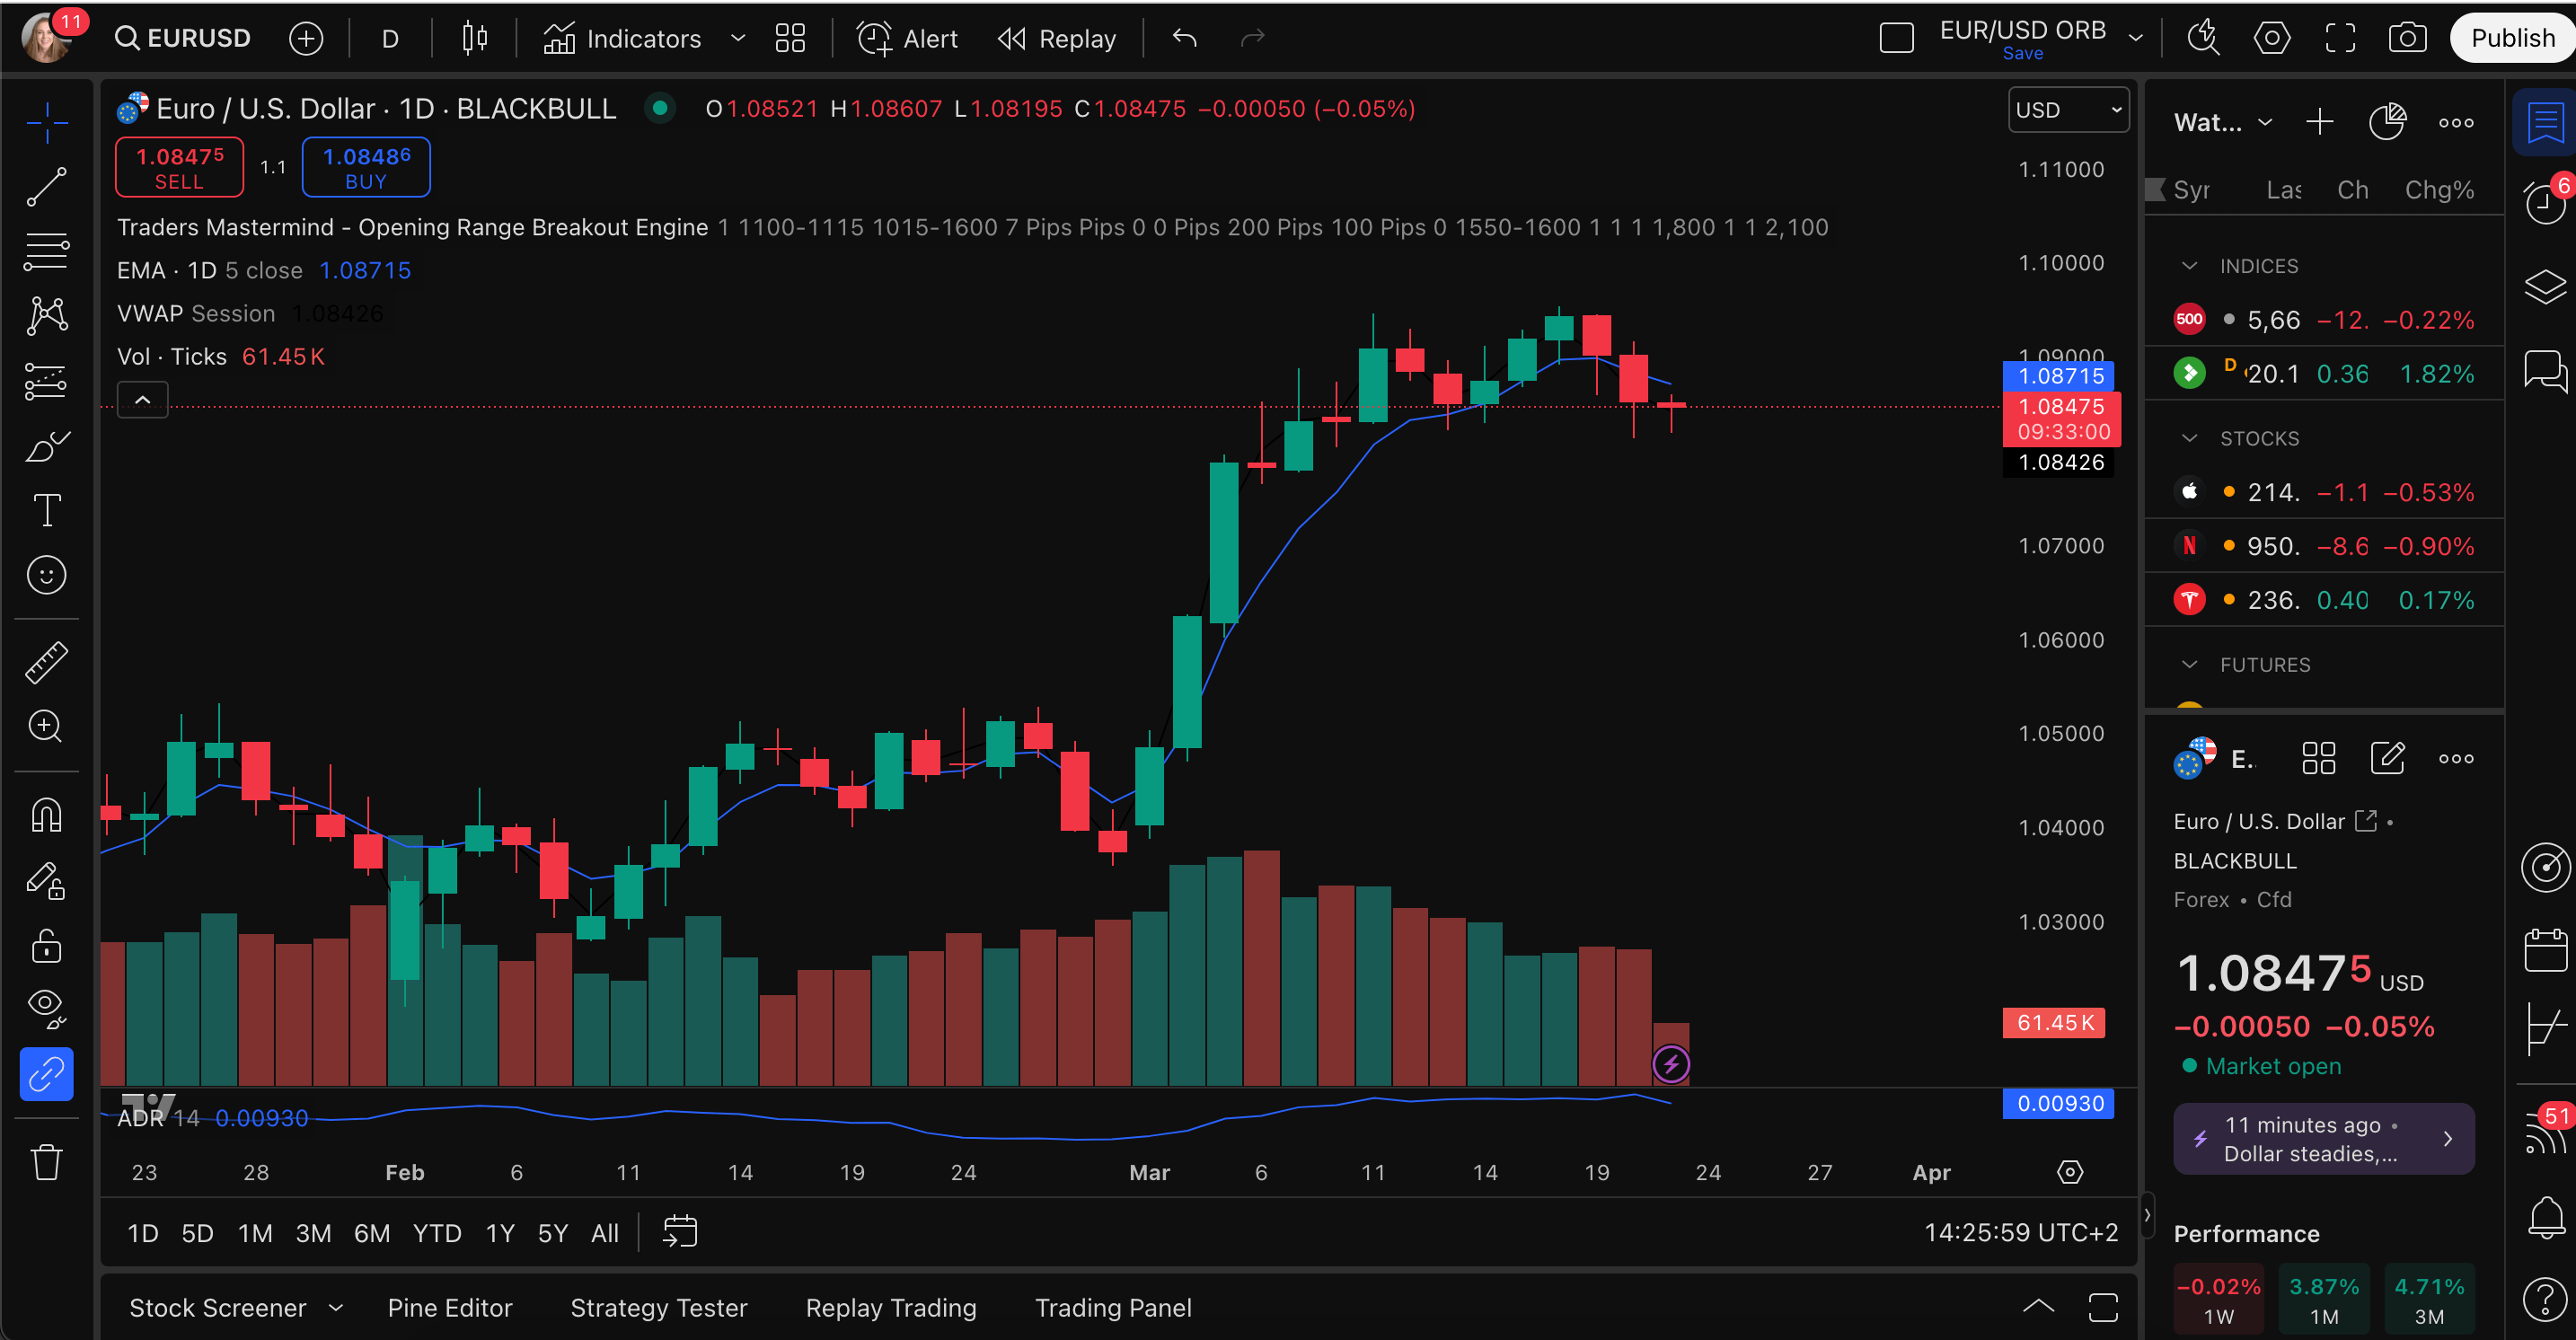Collapse the INDICES watchlist section
The height and width of the screenshot is (1340, 2576).
tap(2190, 265)
